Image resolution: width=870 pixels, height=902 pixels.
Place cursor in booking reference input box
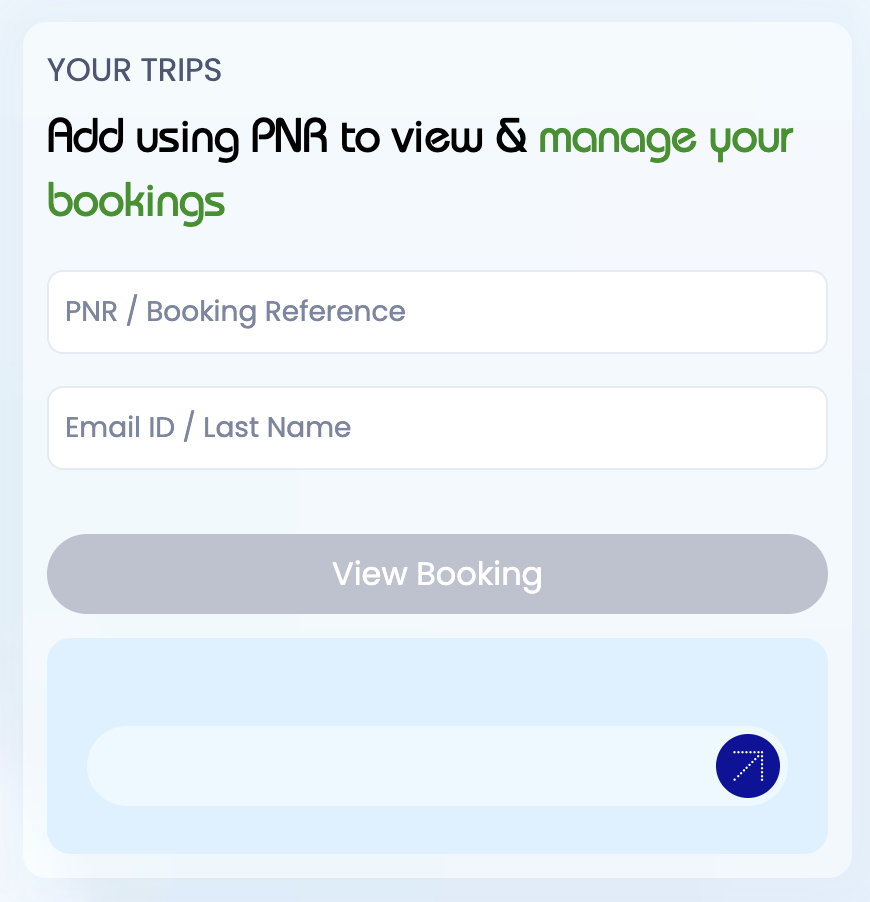tap(437, 312)
